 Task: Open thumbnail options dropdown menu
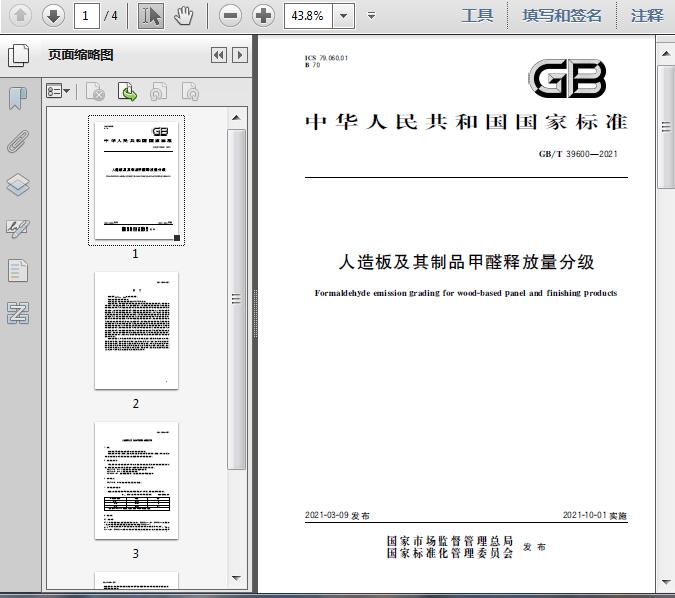coord(58,91)
